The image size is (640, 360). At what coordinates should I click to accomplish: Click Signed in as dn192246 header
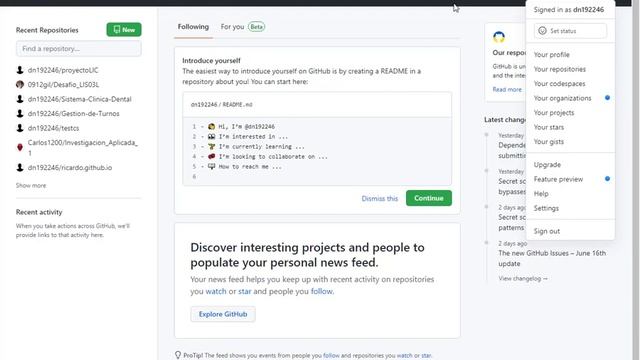click(569, 10)
